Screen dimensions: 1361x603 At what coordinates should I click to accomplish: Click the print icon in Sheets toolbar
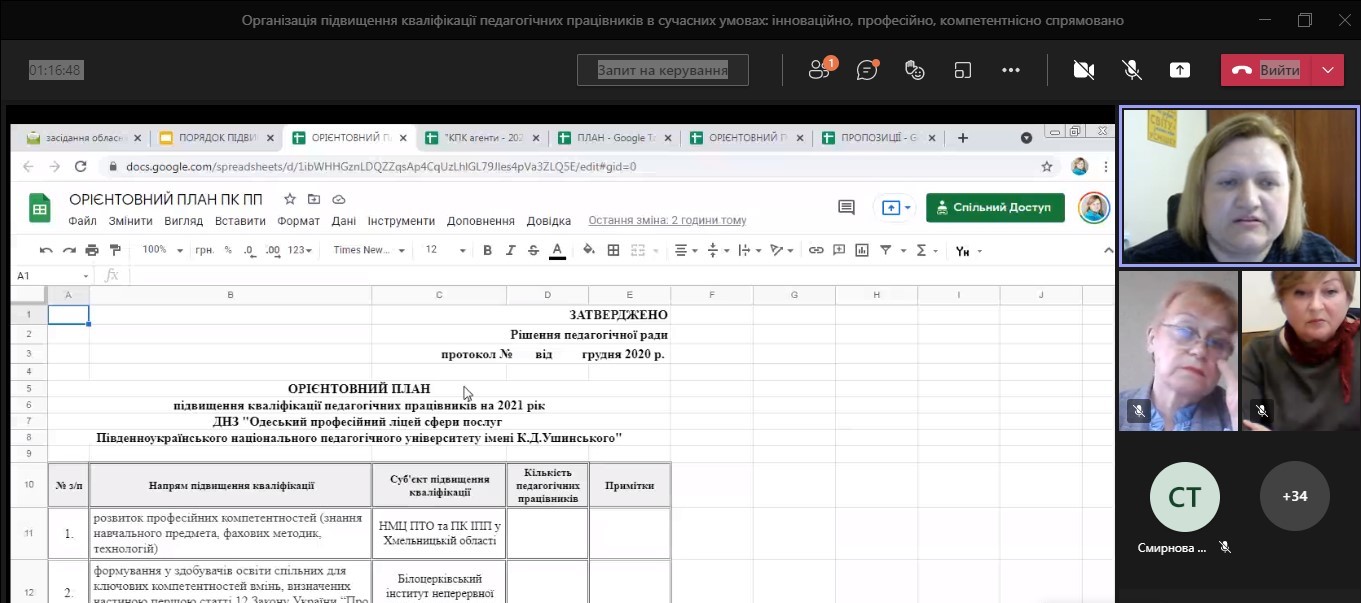click(x=92, y=250)
